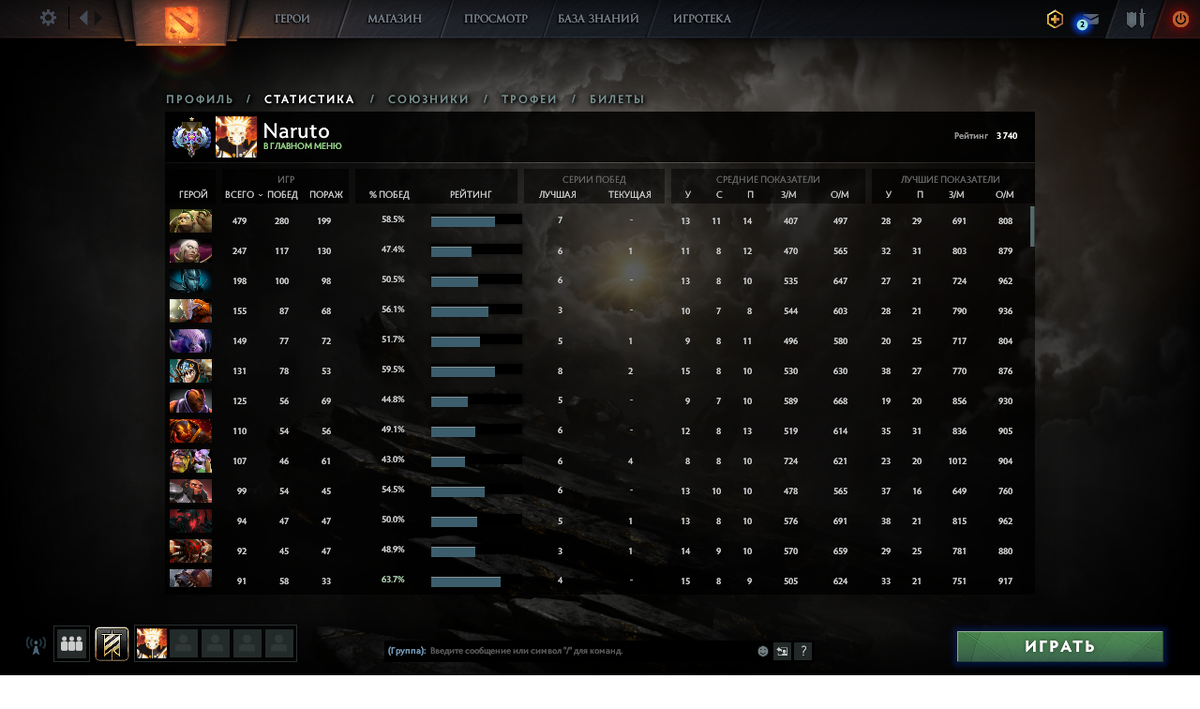Open the settings gear icon

coord(47,17)
